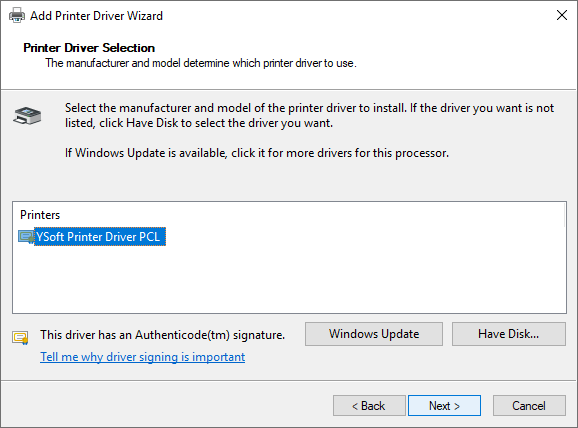Click the empty area in the Printers list
The height and width of the screenshot is (428, 578).
(x=289, y=280)
